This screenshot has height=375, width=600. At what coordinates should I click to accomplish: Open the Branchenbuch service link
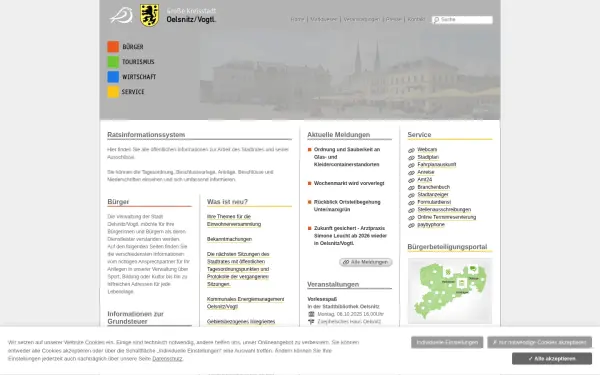point(434,187)
